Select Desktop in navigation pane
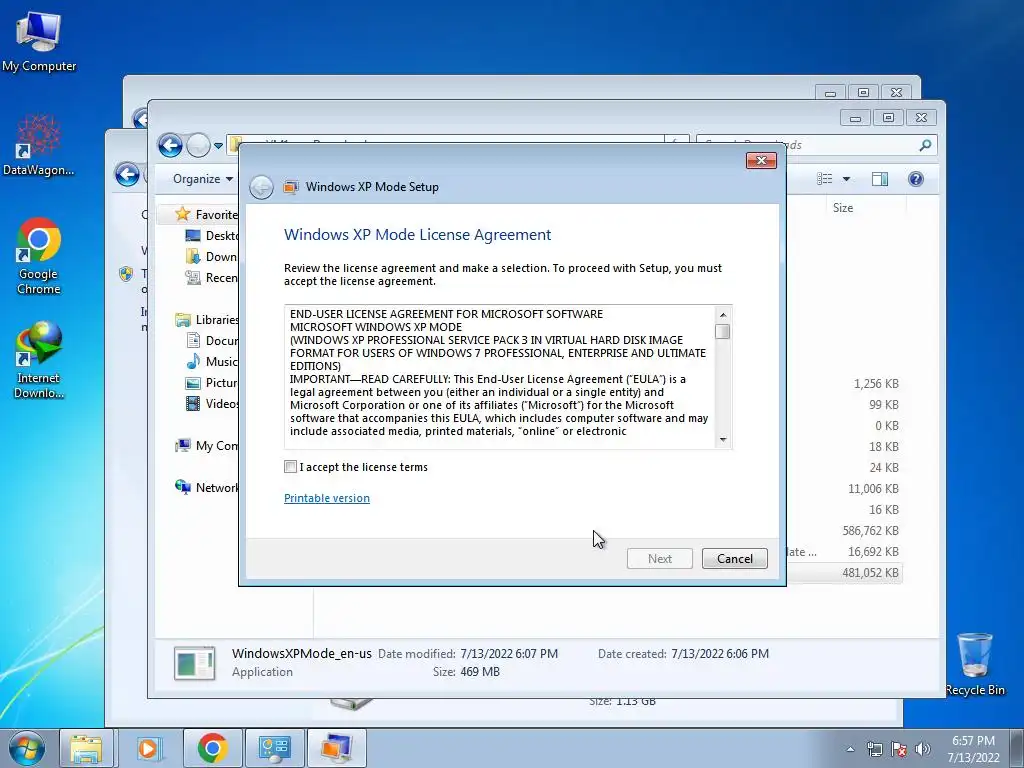The image size is (1024, 768). coord(212,235)
